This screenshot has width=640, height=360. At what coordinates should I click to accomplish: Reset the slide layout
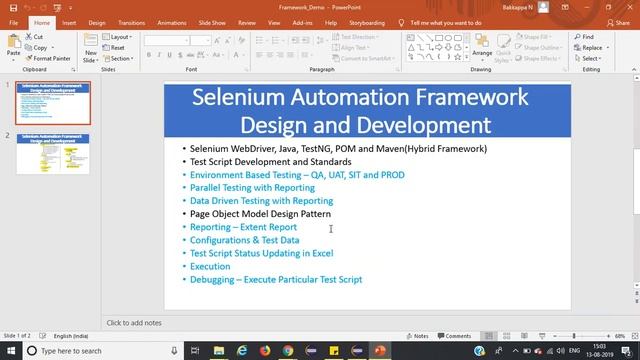pyautogui.click(x=113, y=48)
